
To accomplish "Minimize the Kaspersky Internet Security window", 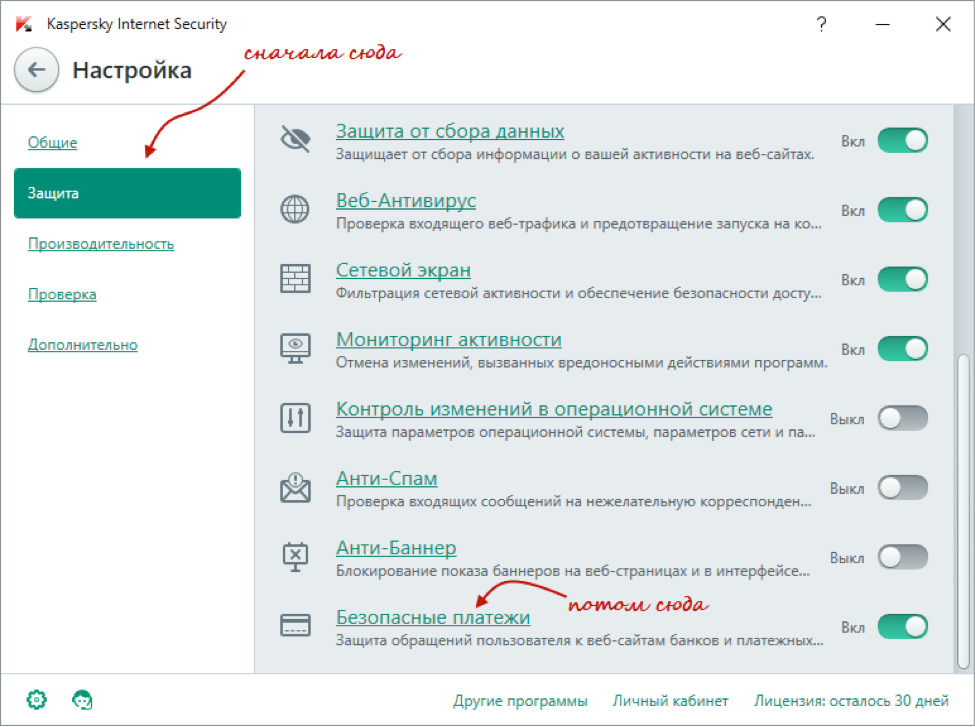I will coord(882,24).
